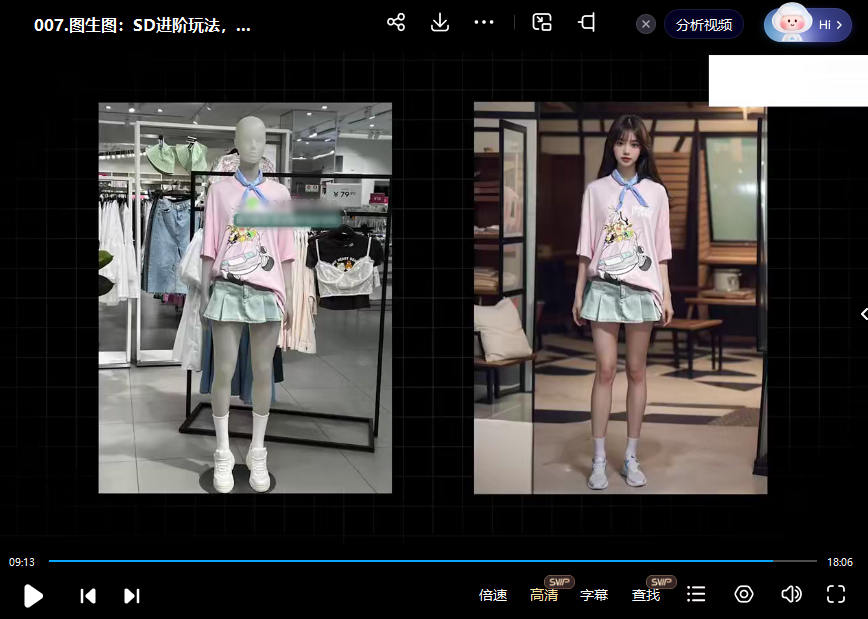Click the crop/rotate screen icon in the top bar

(587, 23)
